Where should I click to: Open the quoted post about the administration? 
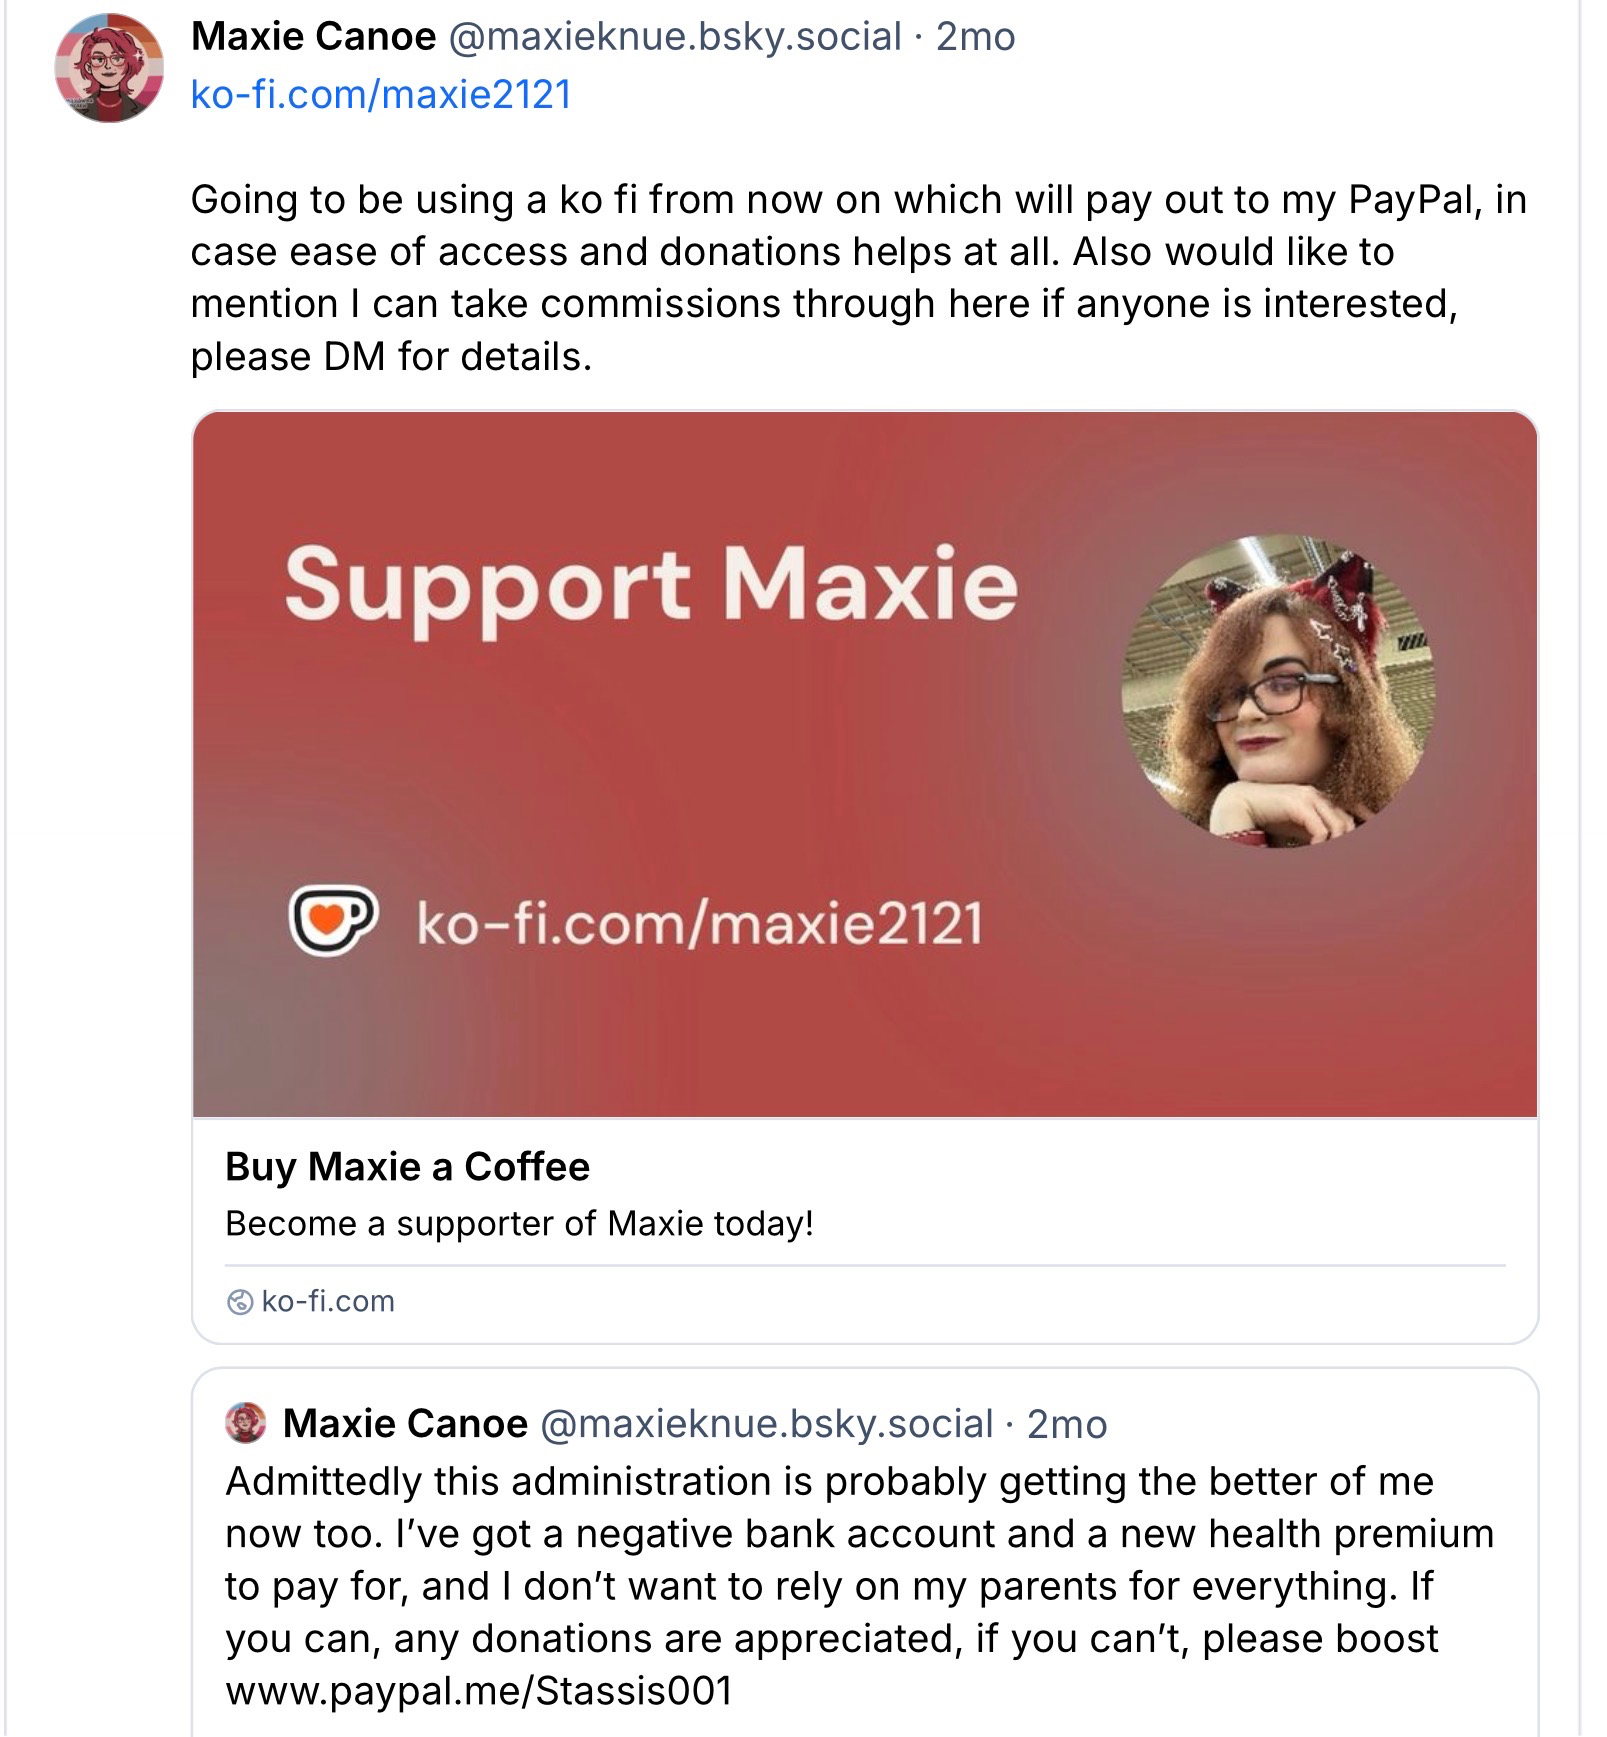[858, 1560]
